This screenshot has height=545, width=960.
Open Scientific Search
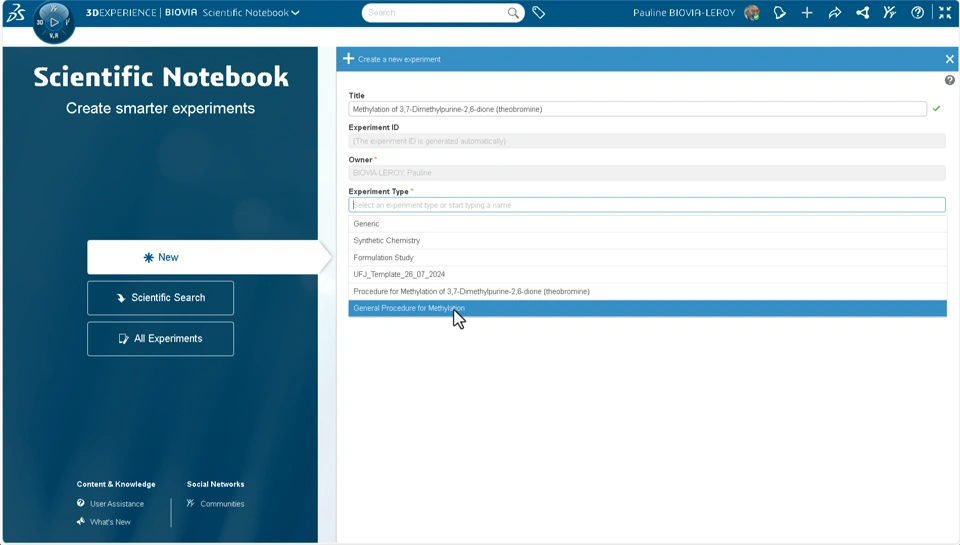click(160, 298)
